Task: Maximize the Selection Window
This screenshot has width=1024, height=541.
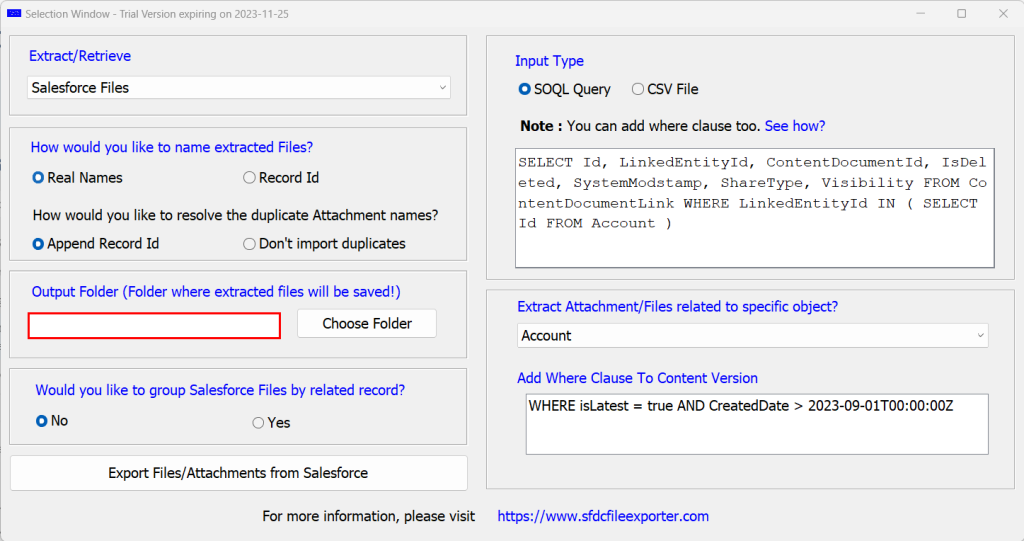Action: pos(961,14)
